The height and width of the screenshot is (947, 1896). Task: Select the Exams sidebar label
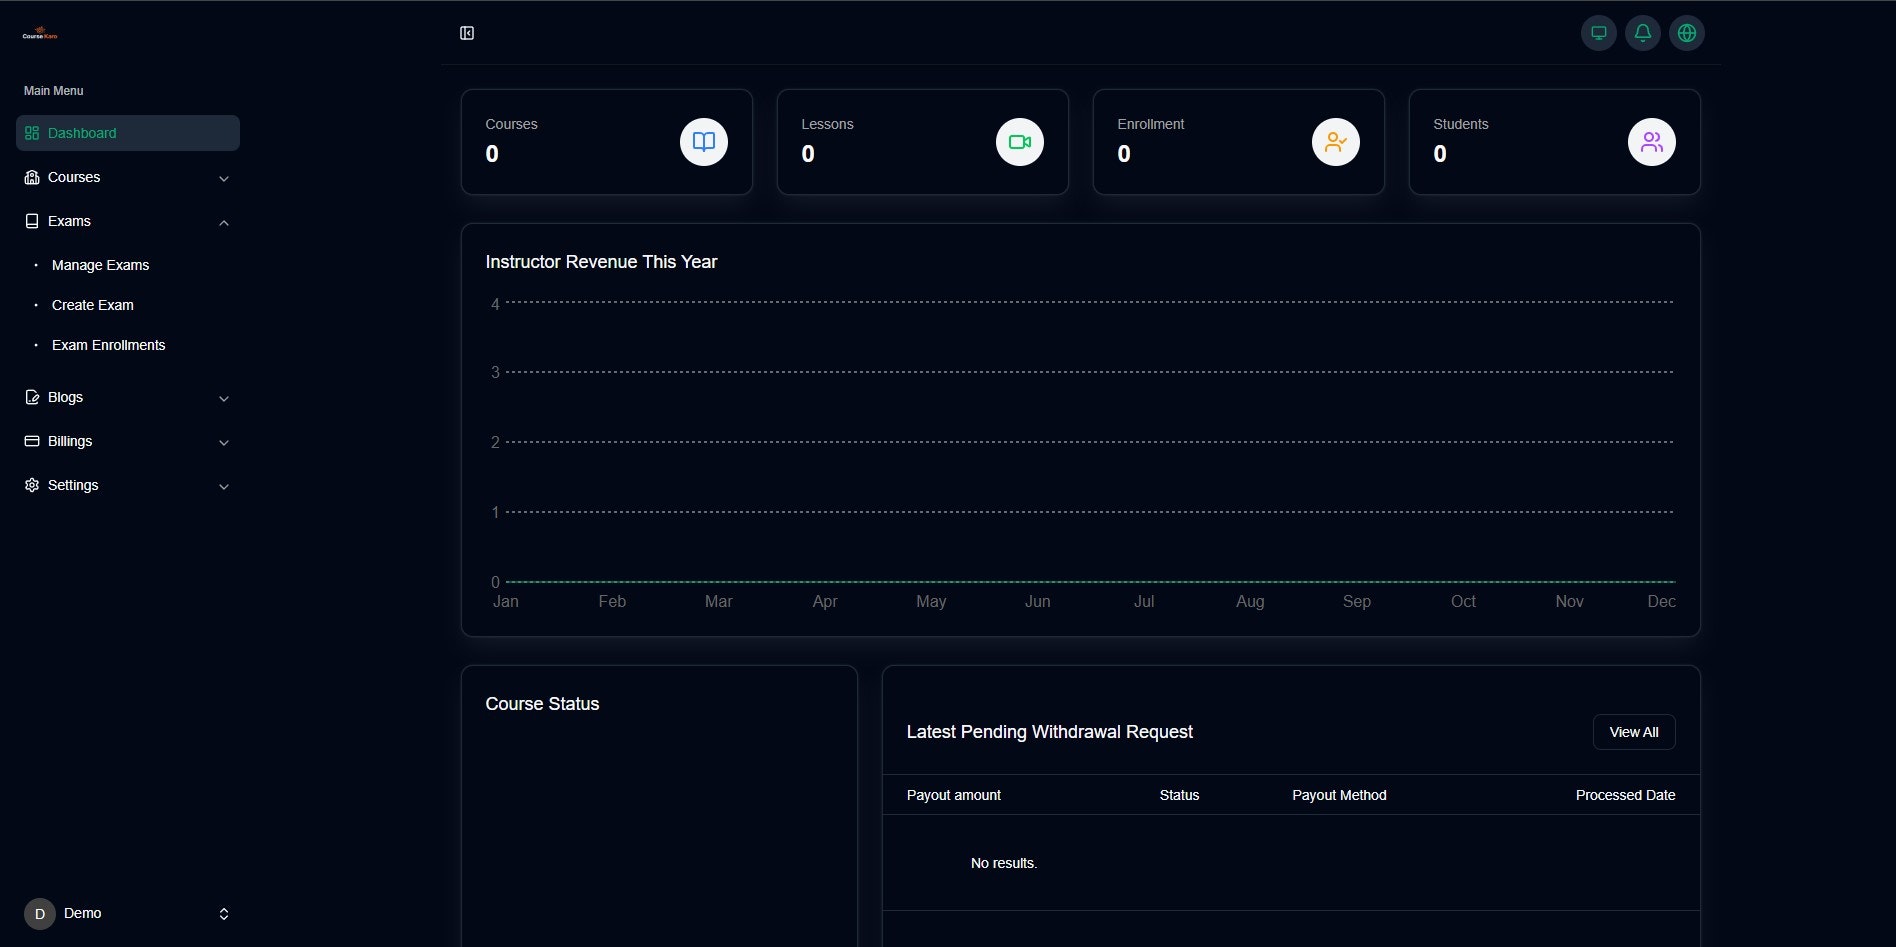[69, 221]
